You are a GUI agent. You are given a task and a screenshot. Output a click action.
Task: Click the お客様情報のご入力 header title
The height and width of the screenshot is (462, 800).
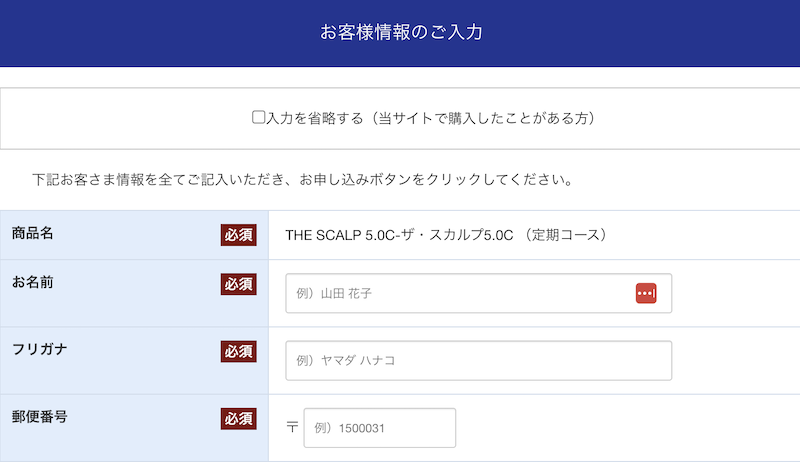(x=400, y=33)
